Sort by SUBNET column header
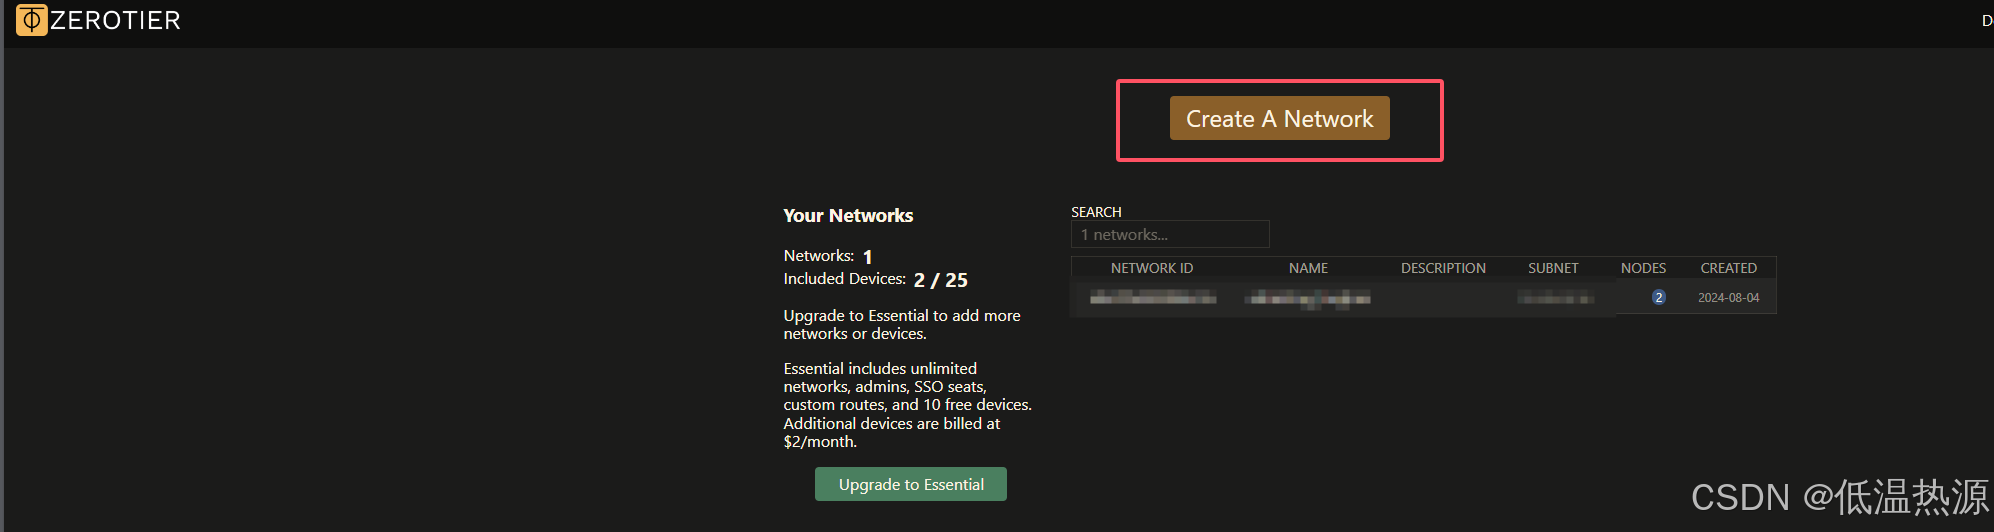 (x=1553, y=268)
